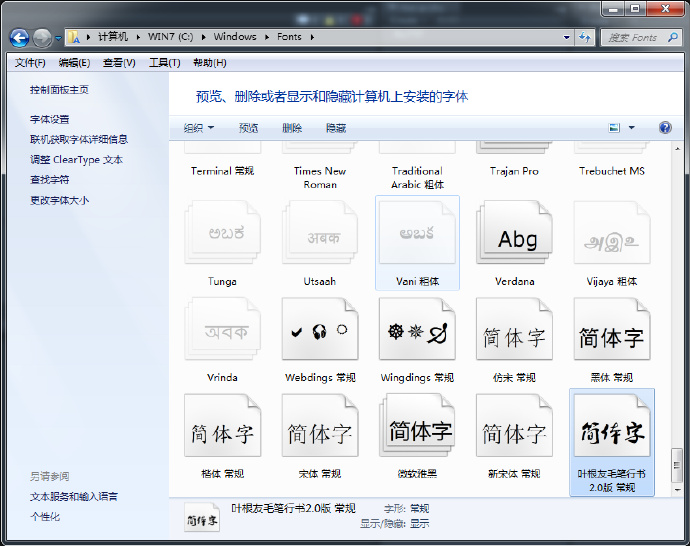This screenshot has height=546, width=690.
Task: Click the 预览 toolbar button
Action: [x=249, y=128]
